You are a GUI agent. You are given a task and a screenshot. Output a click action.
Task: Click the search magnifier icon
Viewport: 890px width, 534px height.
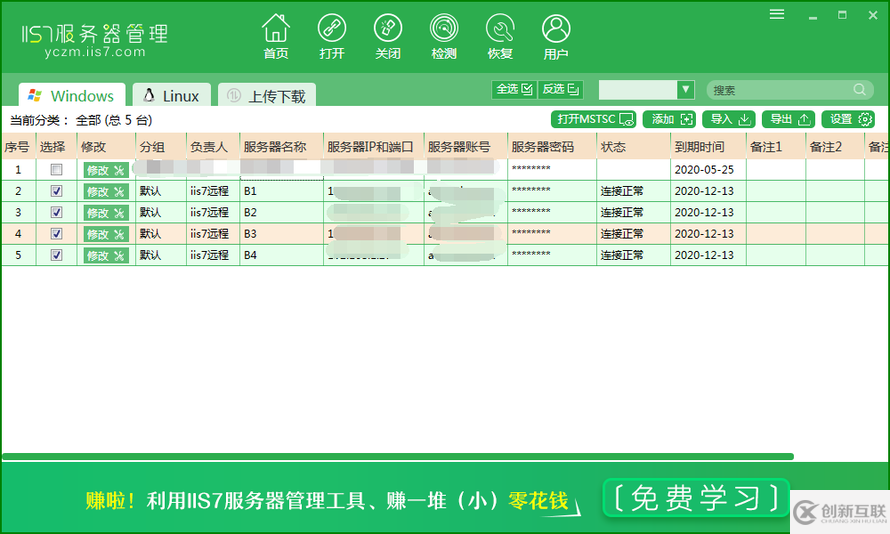(859, 90)
